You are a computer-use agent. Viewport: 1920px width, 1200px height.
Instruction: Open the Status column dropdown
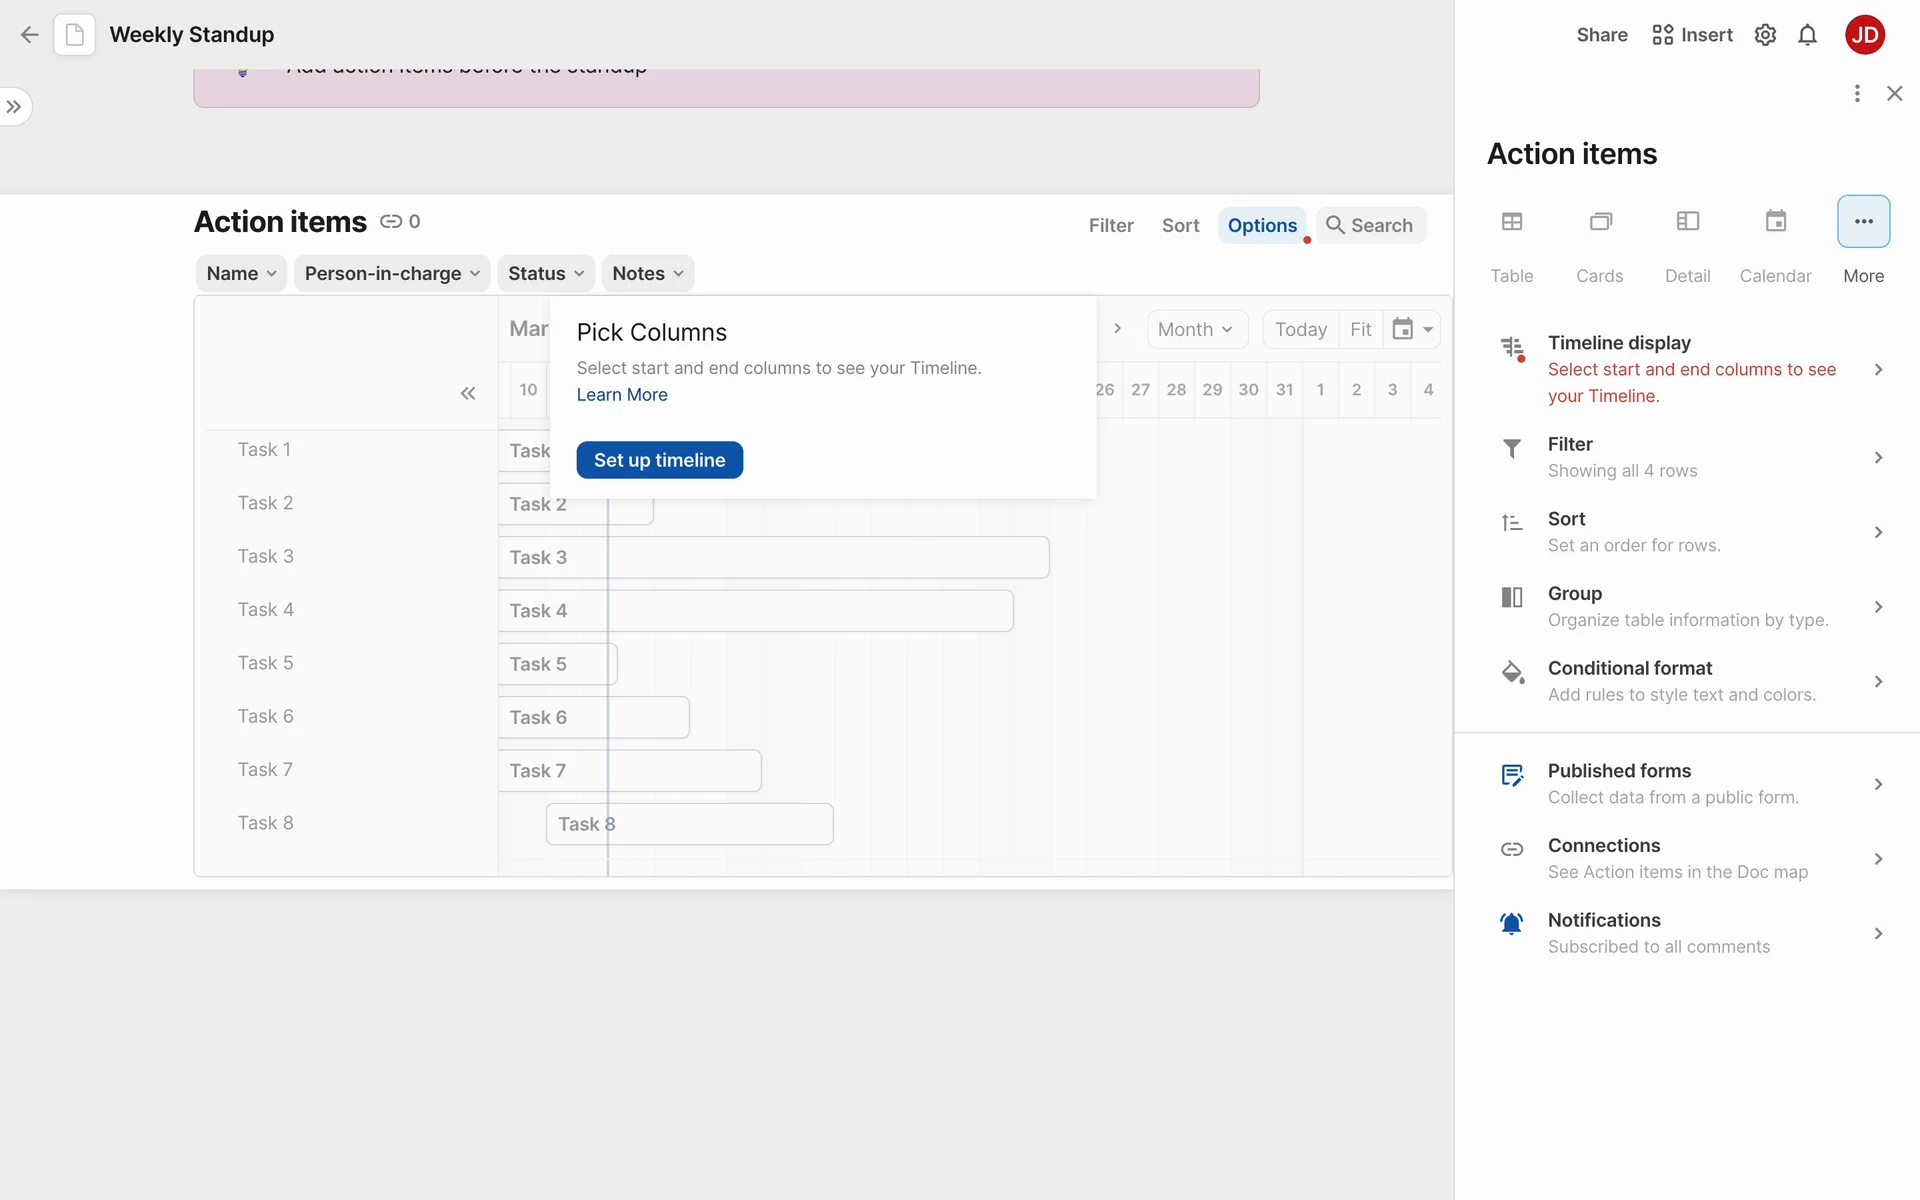(546, 273)
